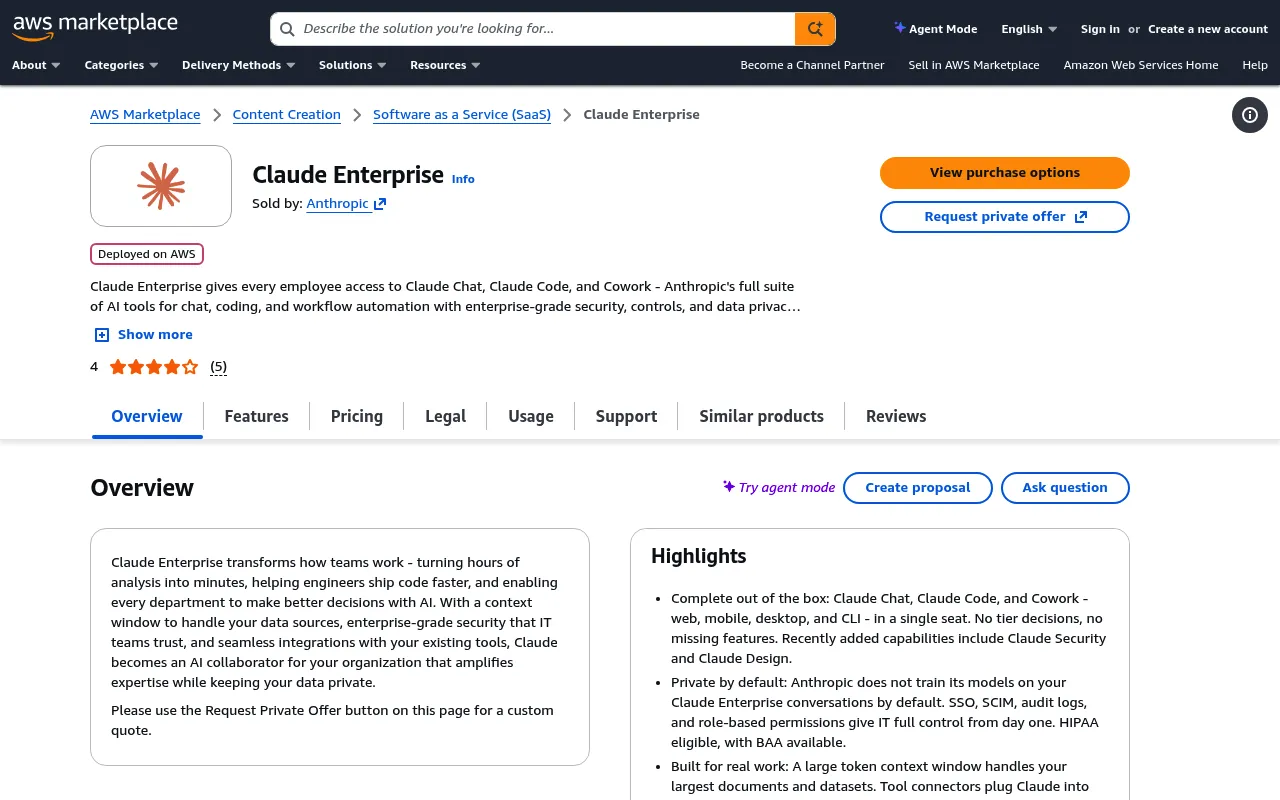
Task: Click the star rating icons
Action: tap(154, 367)
